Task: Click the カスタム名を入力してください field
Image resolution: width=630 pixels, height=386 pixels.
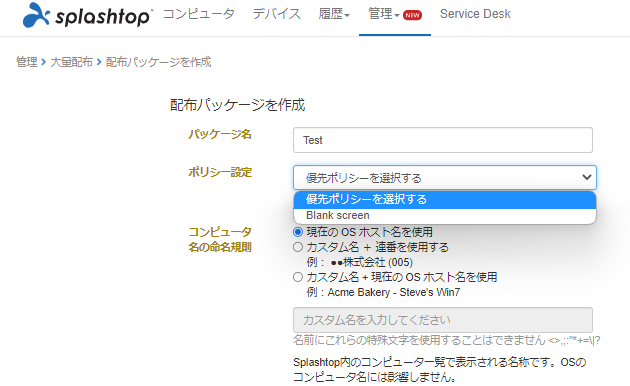Action: pyautogui.click(x=443, y=320)
